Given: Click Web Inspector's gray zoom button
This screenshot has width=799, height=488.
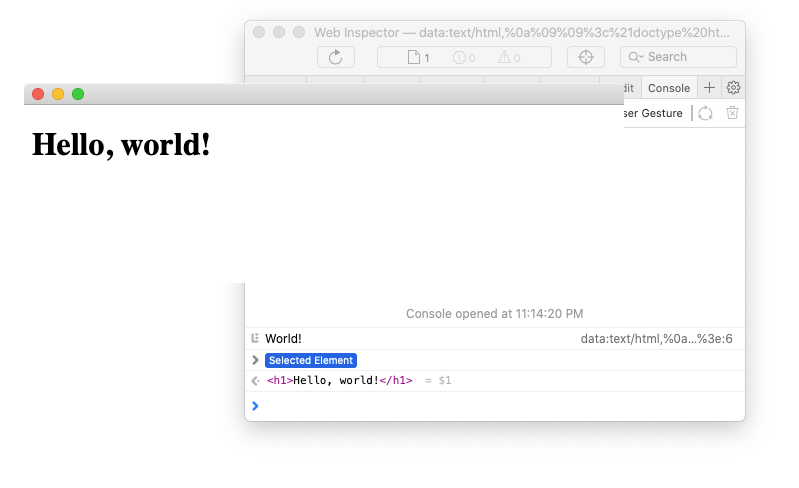Looking at the screenshot, I should click(299, 32).
